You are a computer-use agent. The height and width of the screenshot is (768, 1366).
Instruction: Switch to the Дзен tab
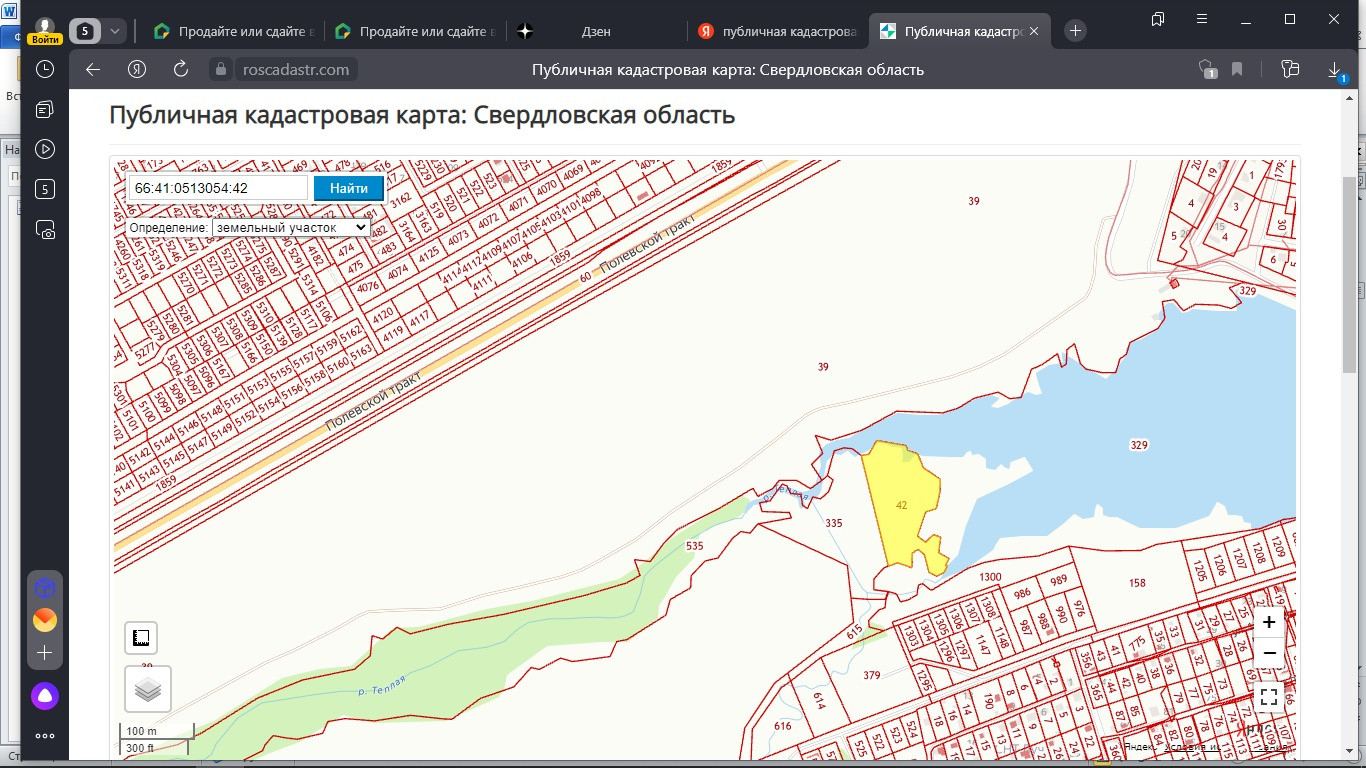pos(596,31)
